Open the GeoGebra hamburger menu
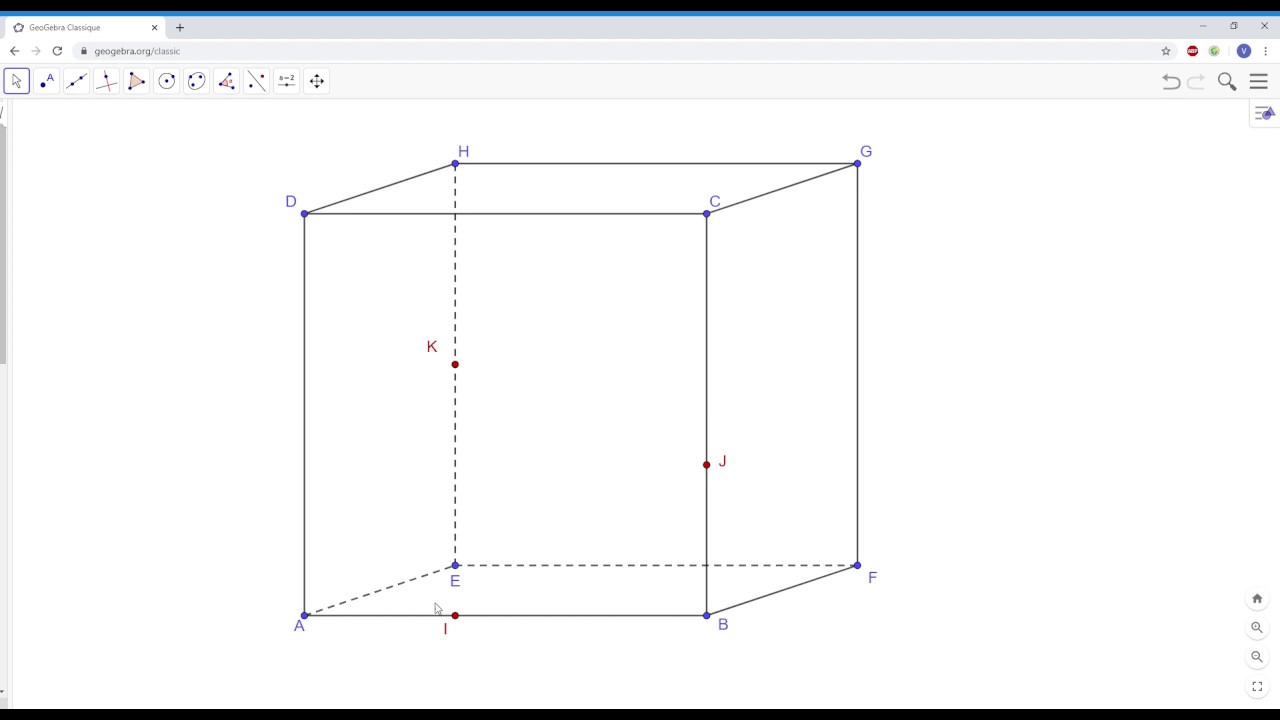The image size is (1280, 720). pos(1259,82)
